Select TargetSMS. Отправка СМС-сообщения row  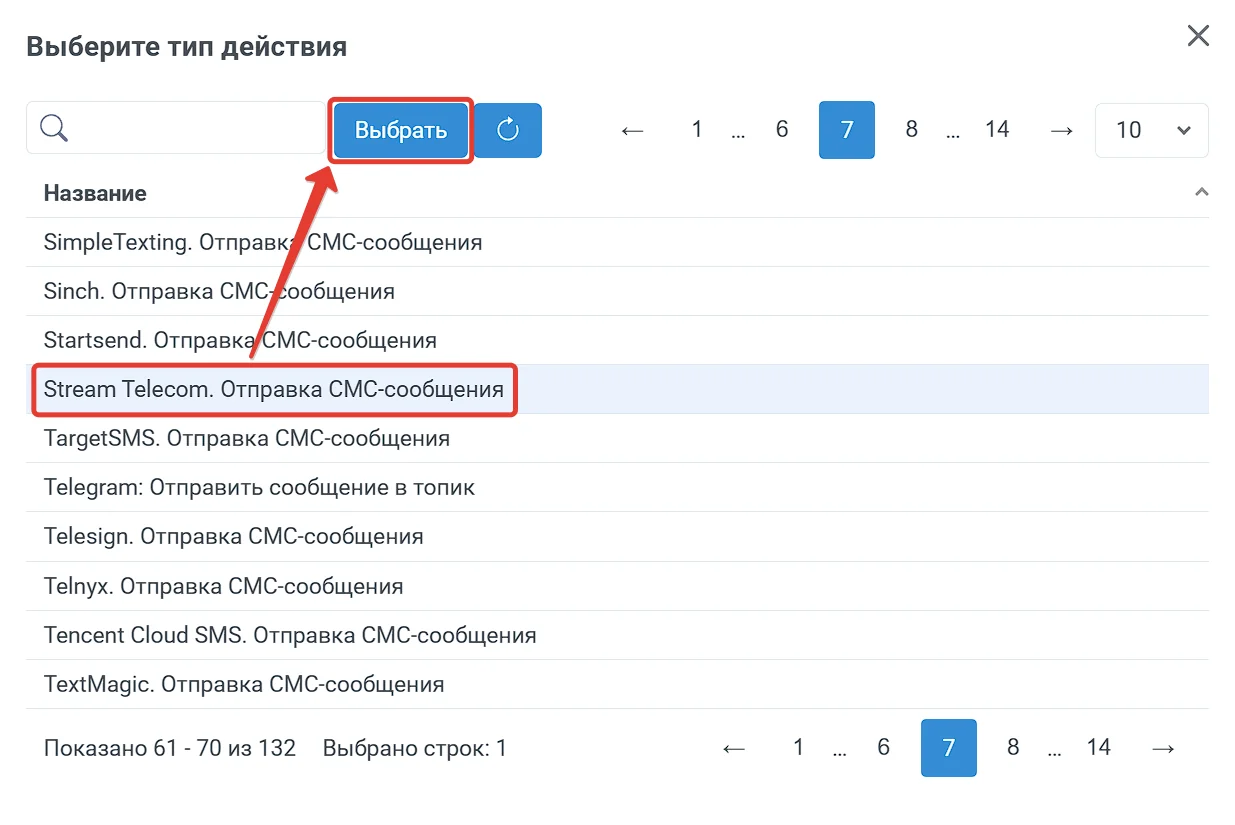(617, 438)
